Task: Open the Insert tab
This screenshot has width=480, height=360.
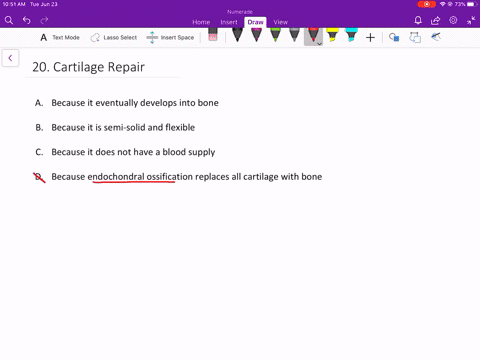Action: click(x=229, y=22)
